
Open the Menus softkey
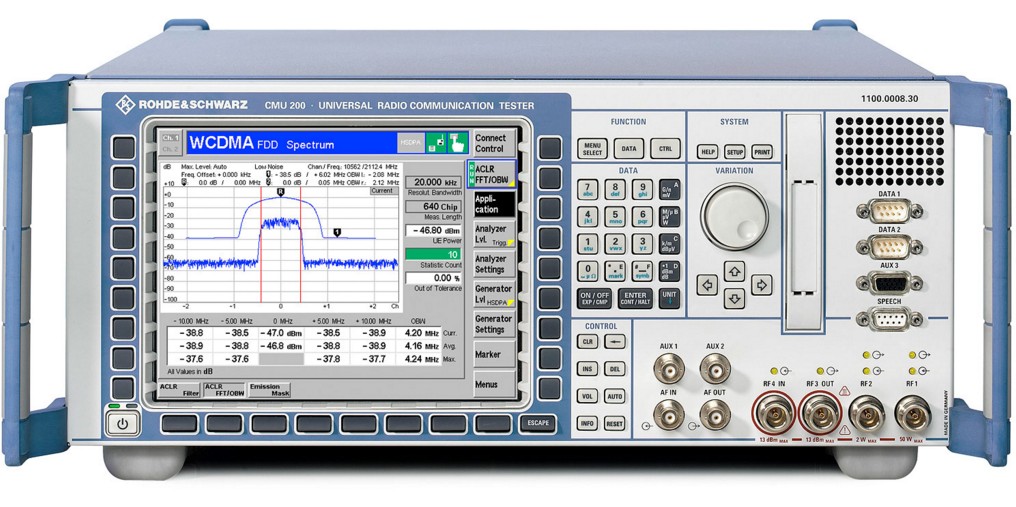(494, 384)
